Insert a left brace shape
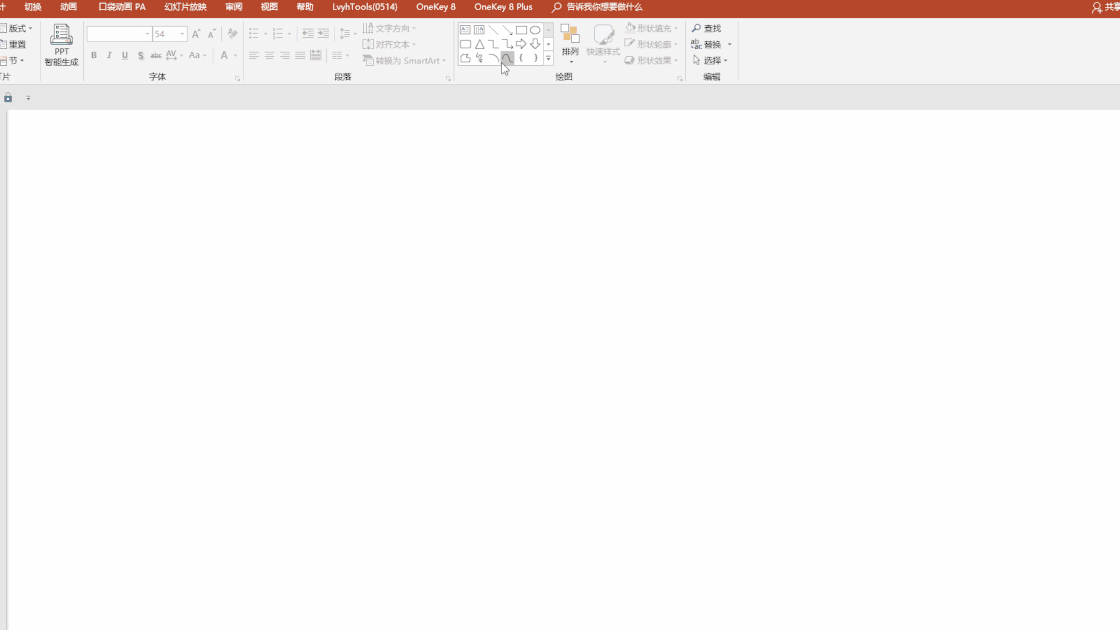 point(521,58)
